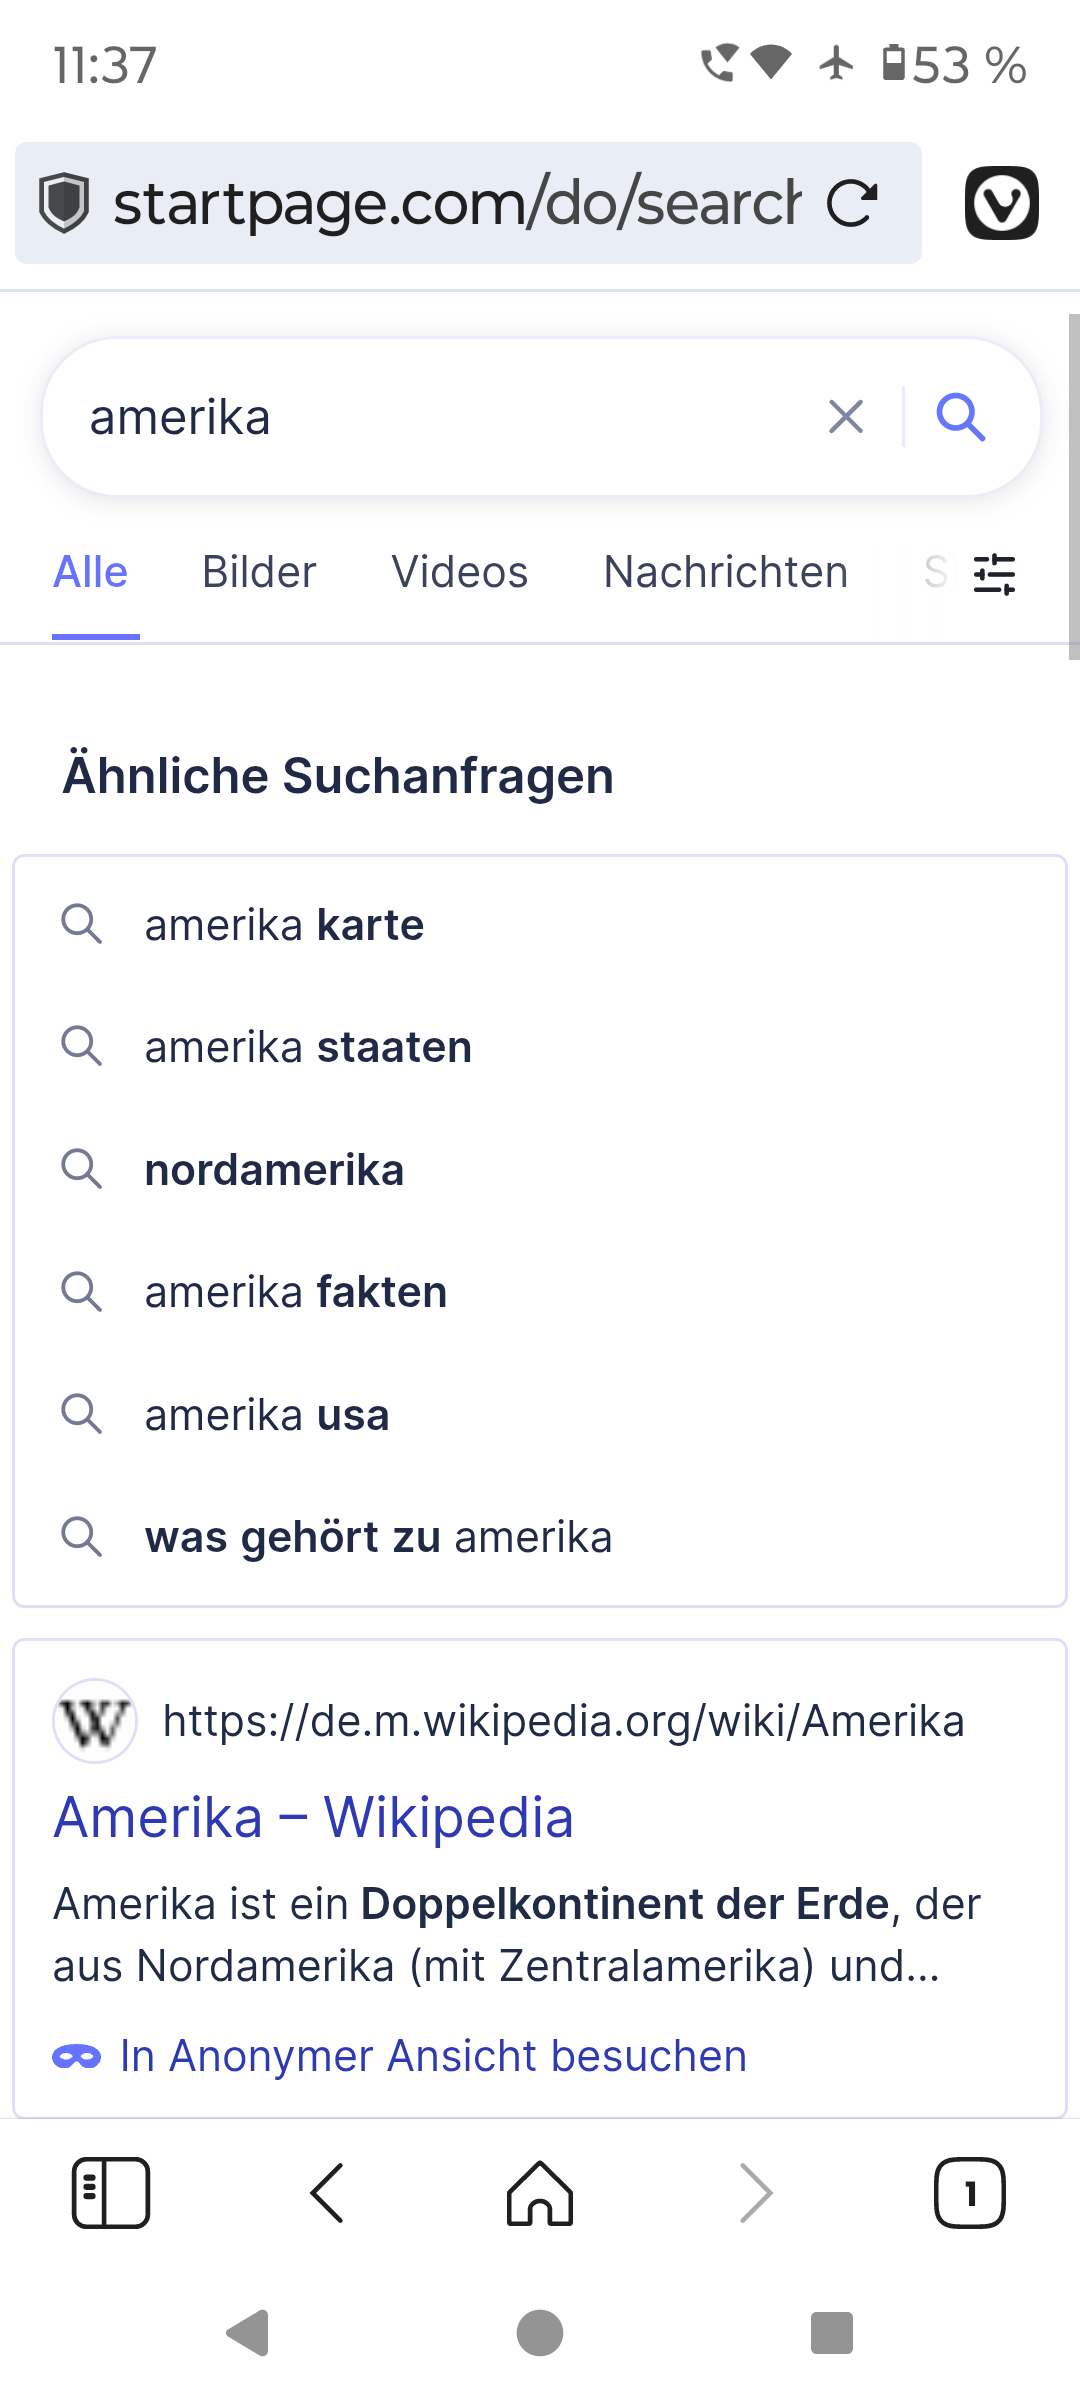
Task: Tap the Home button in the toolbar
Action: pos(540,2193)
